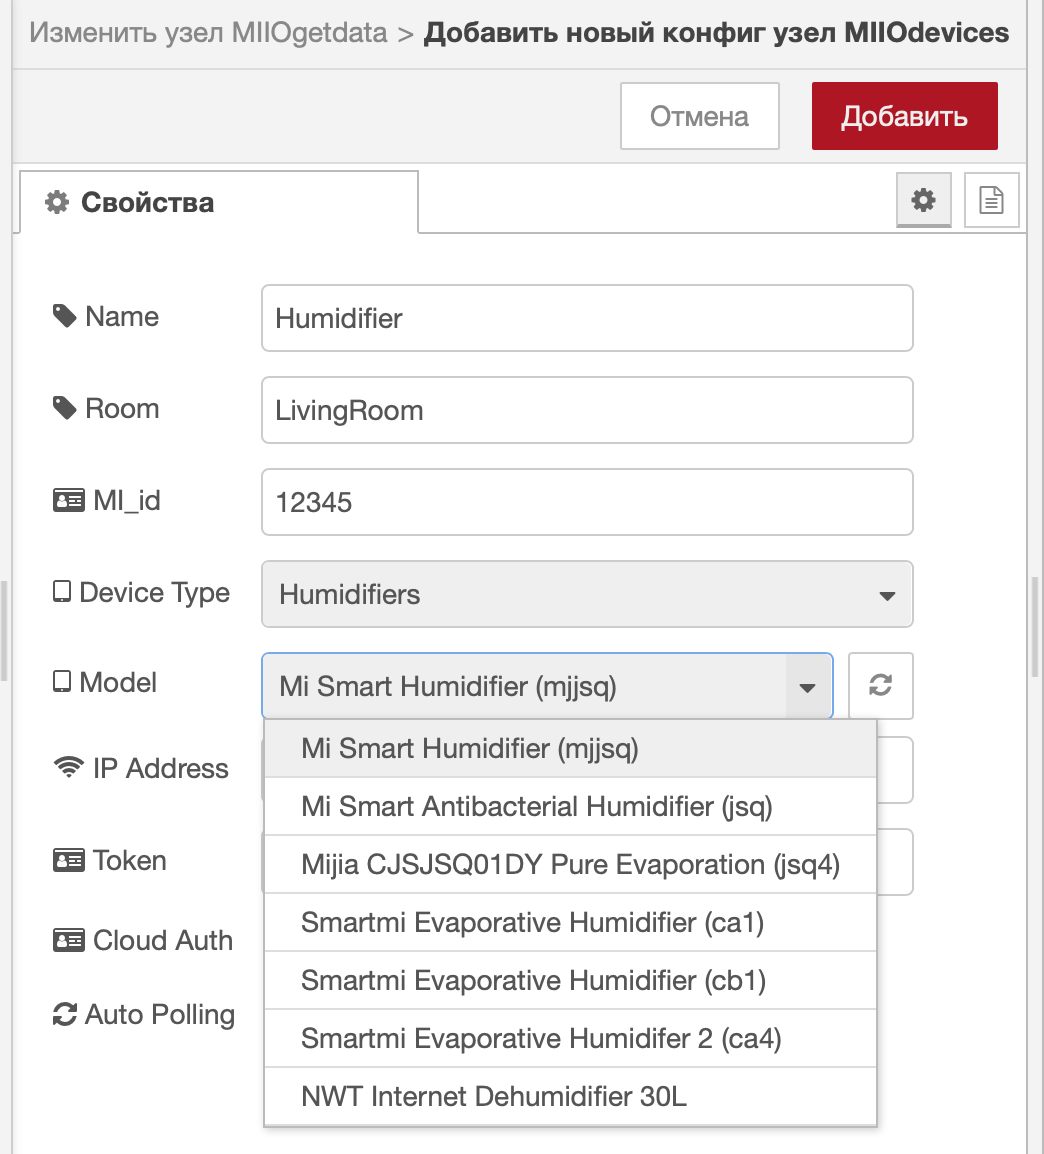1044x1154 pixels.
Task: Click the Device Type label text
Action: 155,592
